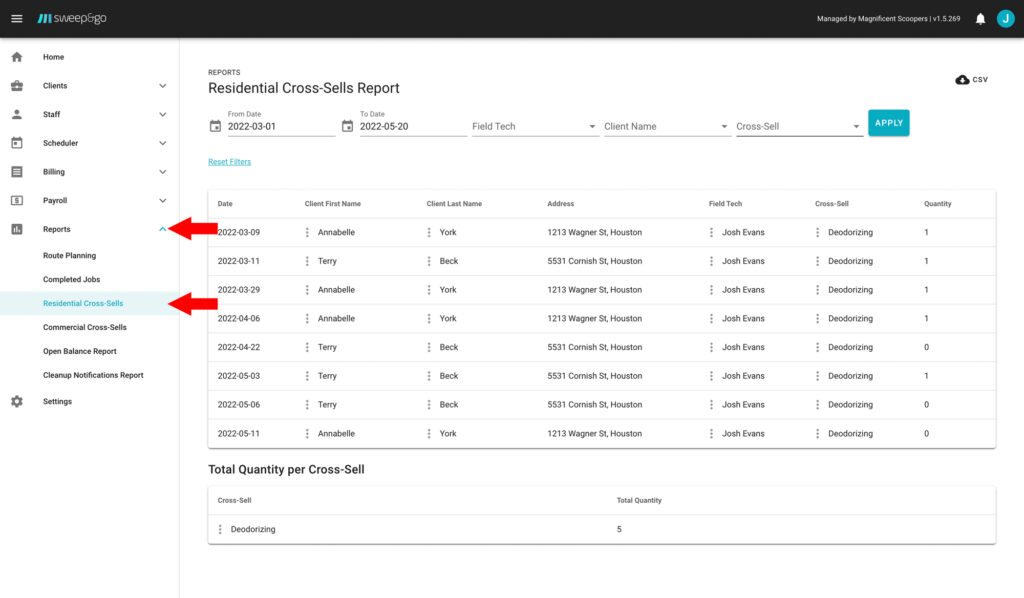Screen dimensions: 1024x598
Task: Expand the Payroll sidebar section
Action: [x=163, y=200]
